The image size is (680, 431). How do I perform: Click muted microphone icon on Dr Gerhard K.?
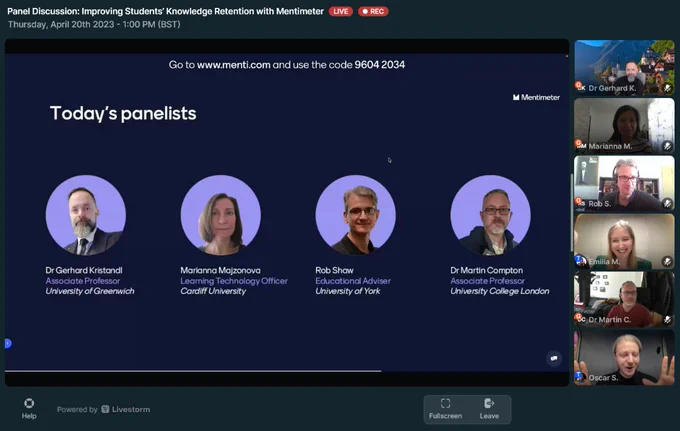667,88
